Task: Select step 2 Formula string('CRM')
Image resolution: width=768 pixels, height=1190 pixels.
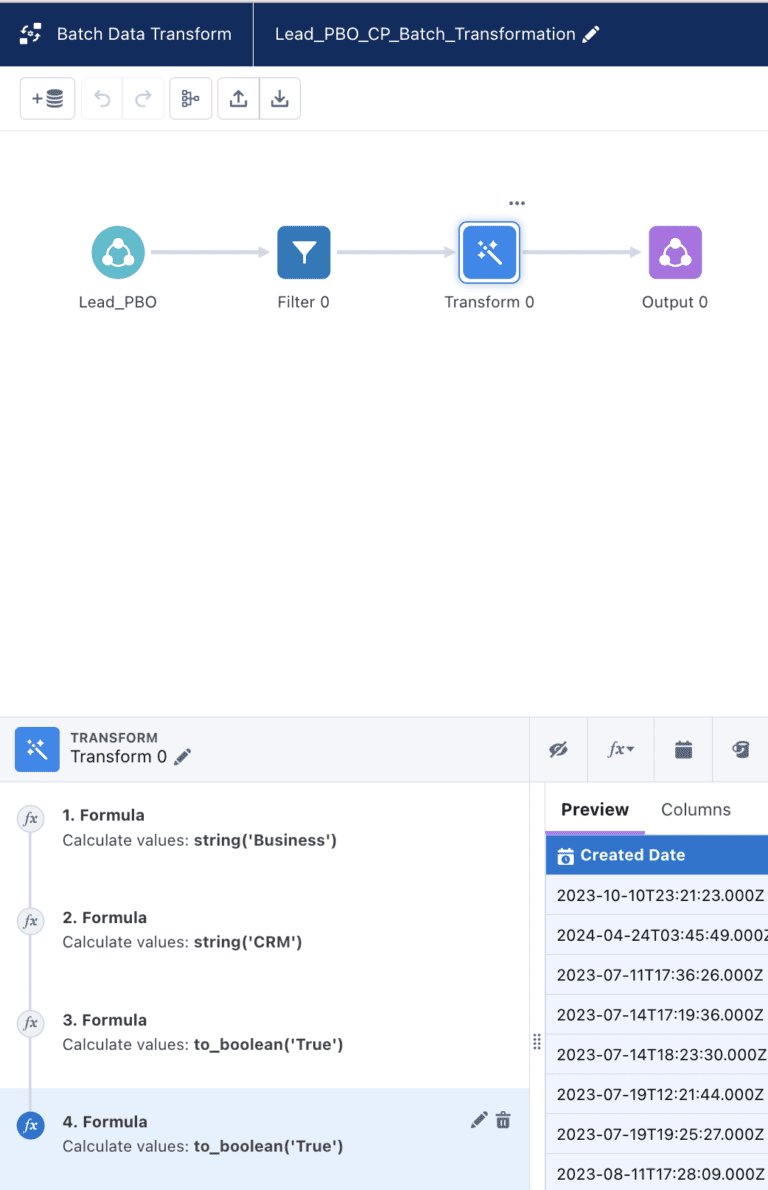Action: tap(264, 930)
